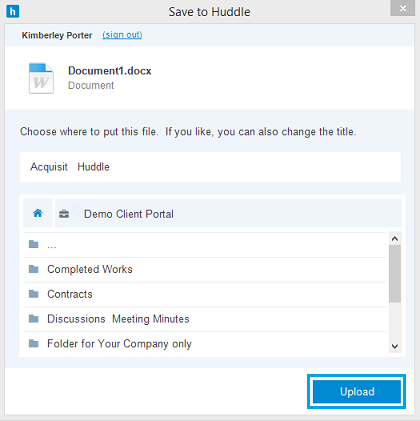Click the Word document file icon
Screen dimensions: 420x421
coord(41,78)
